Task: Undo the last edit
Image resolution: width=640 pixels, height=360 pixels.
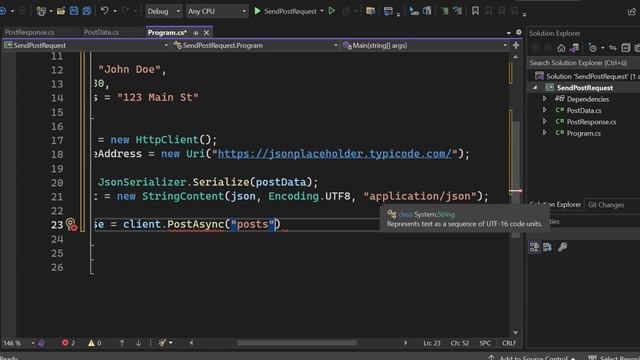Action: 104,11
